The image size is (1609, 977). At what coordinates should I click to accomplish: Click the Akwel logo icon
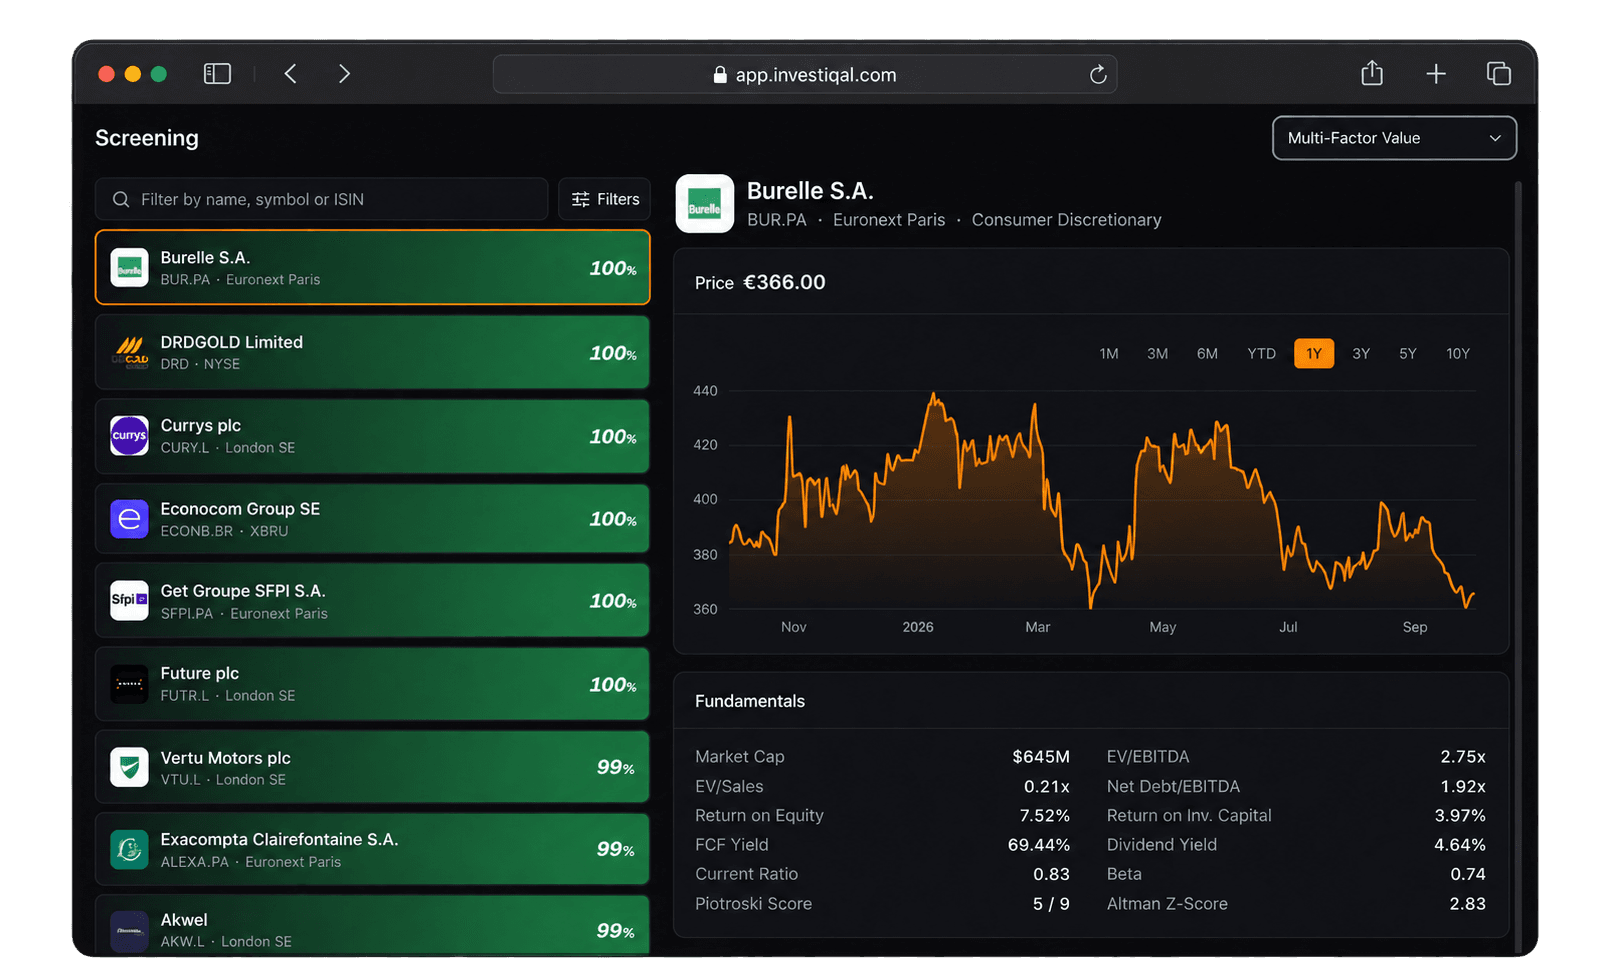coord(129,931)
